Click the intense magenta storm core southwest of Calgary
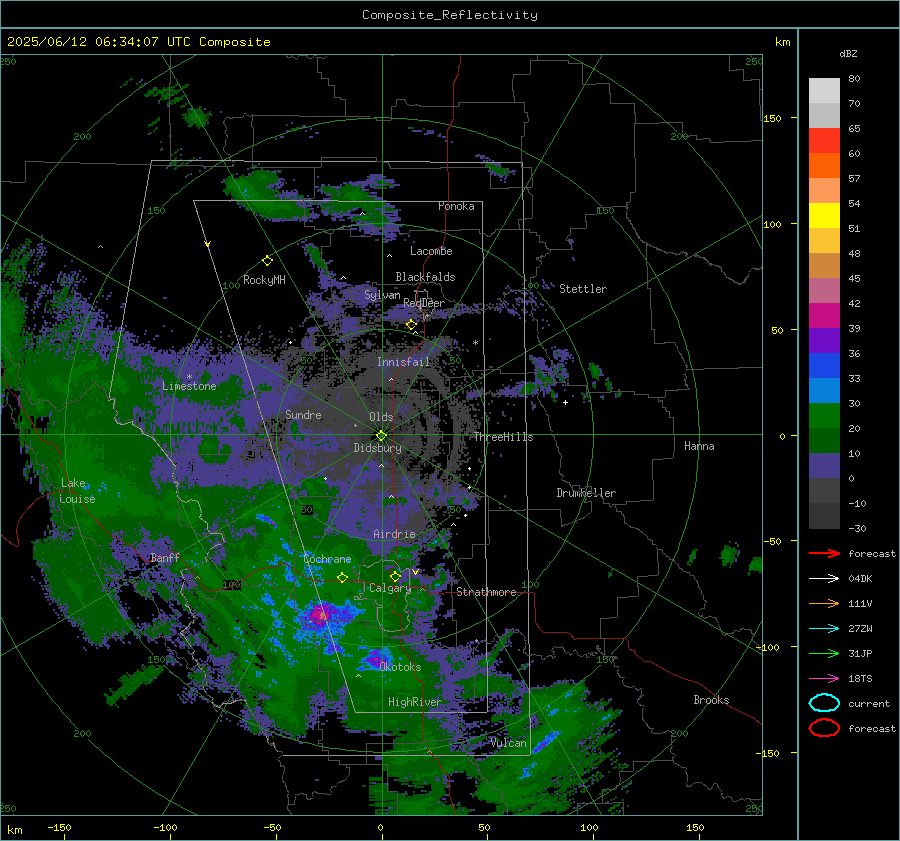This screenshot has height=841, width=900. pos(320,615)
